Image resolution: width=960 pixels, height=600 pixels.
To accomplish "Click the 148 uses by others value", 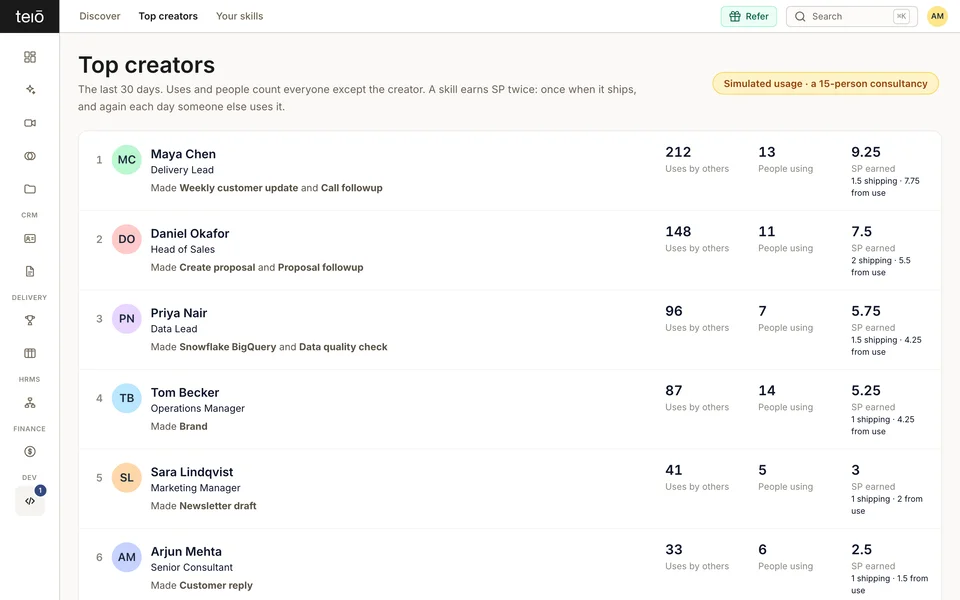I will coord(678,231).
